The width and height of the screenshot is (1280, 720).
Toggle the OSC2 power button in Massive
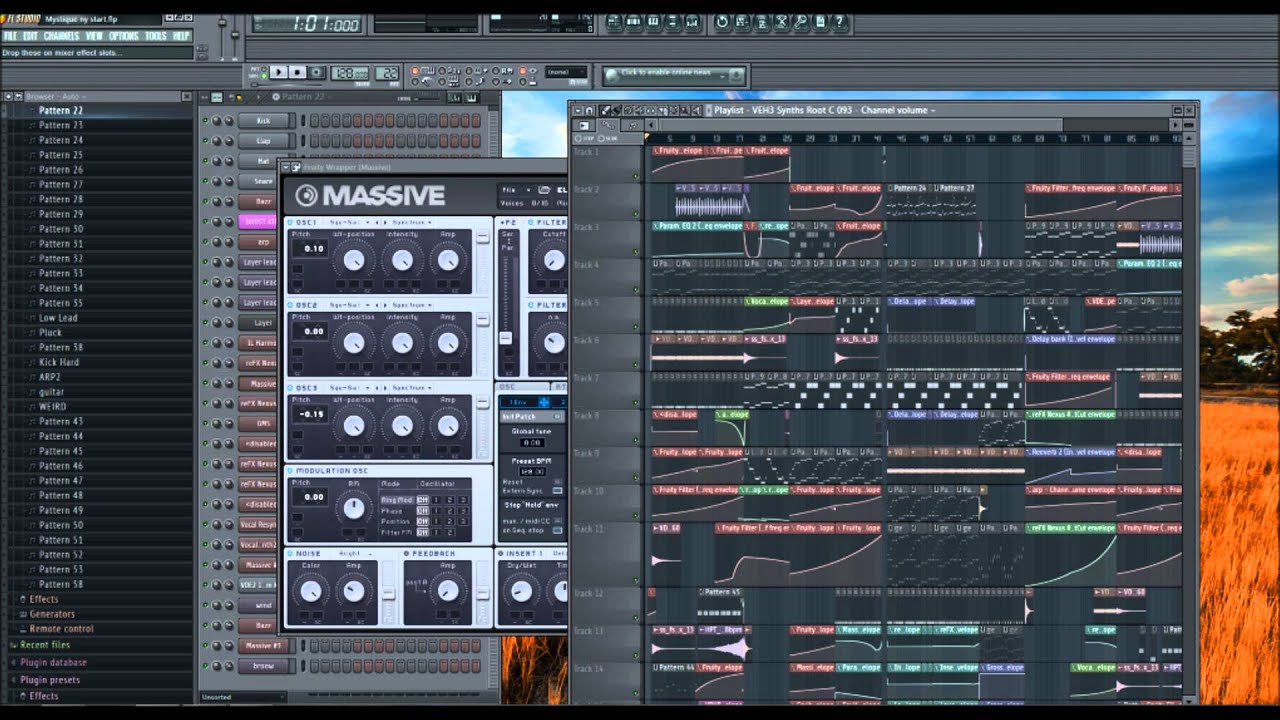tap(291, 305)
